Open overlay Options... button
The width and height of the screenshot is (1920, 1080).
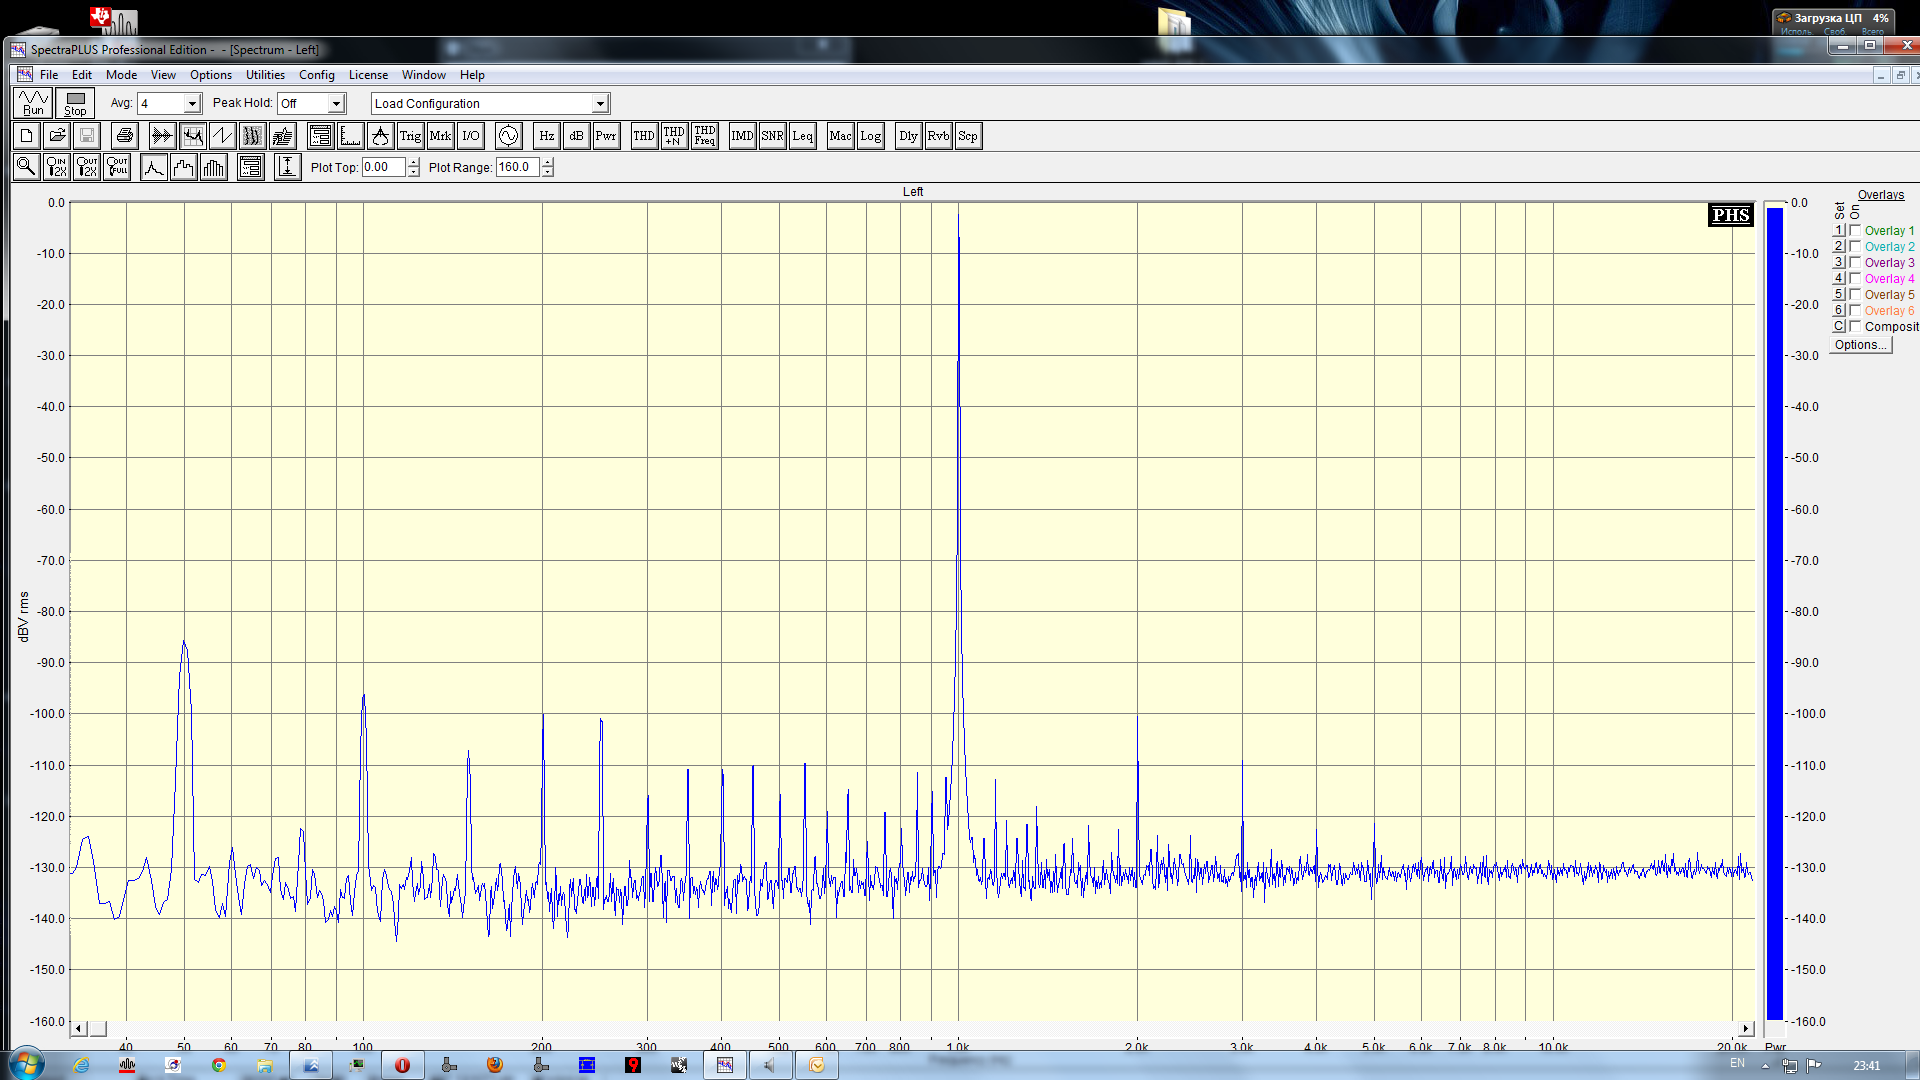pyautogui.click(x=1860, y=345)
